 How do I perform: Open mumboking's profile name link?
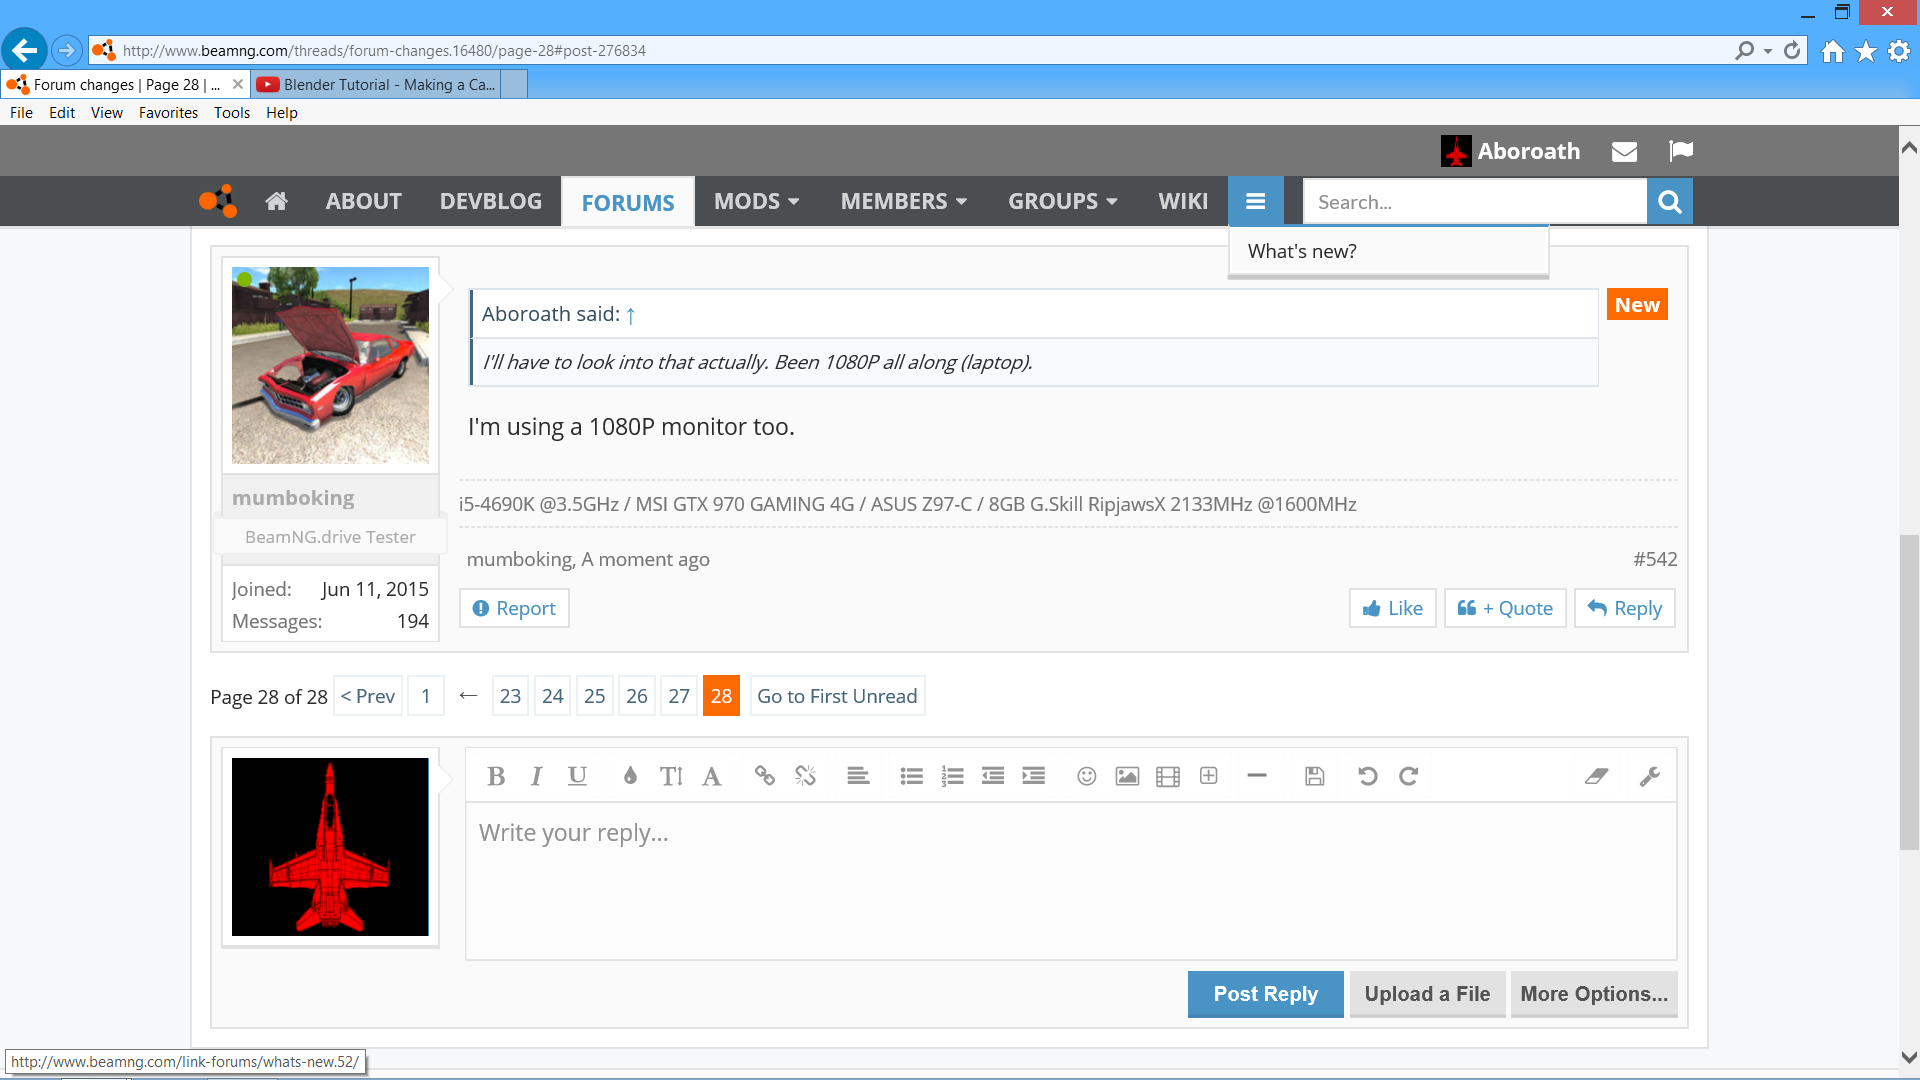coord(293,498)
